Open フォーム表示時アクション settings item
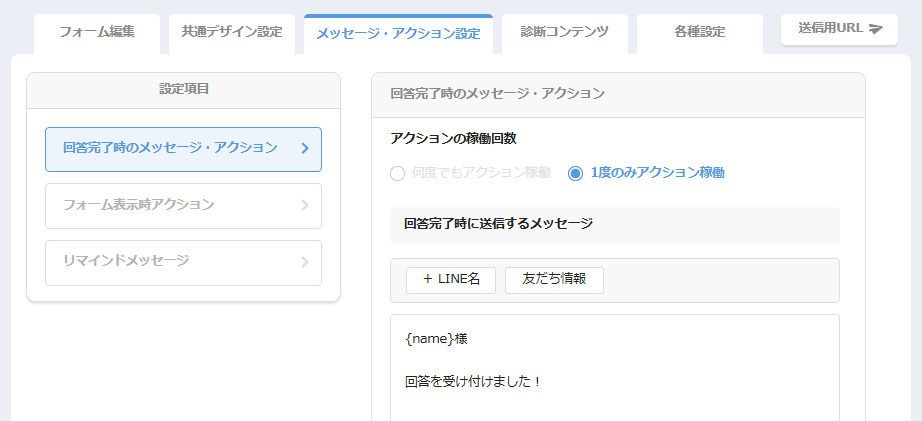This screenshot has height=421, width=922. click(x=183, y=206)
